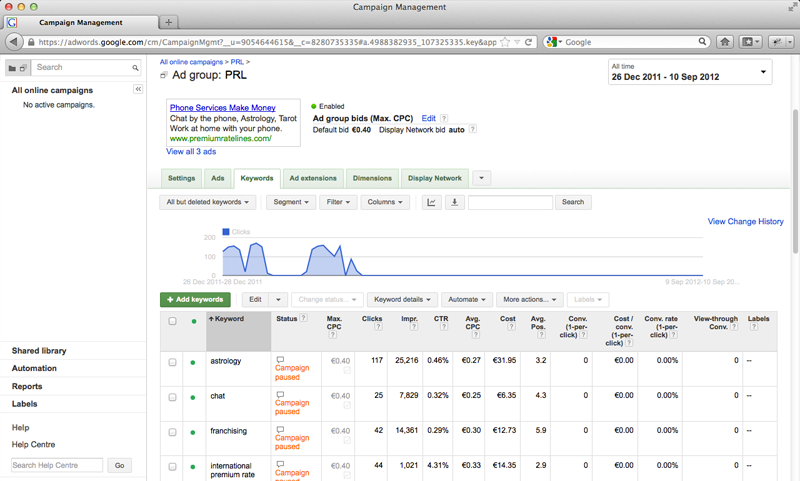Click View all 3 ads link
This screenshot has height=481, width=800.
coord(191,151)
